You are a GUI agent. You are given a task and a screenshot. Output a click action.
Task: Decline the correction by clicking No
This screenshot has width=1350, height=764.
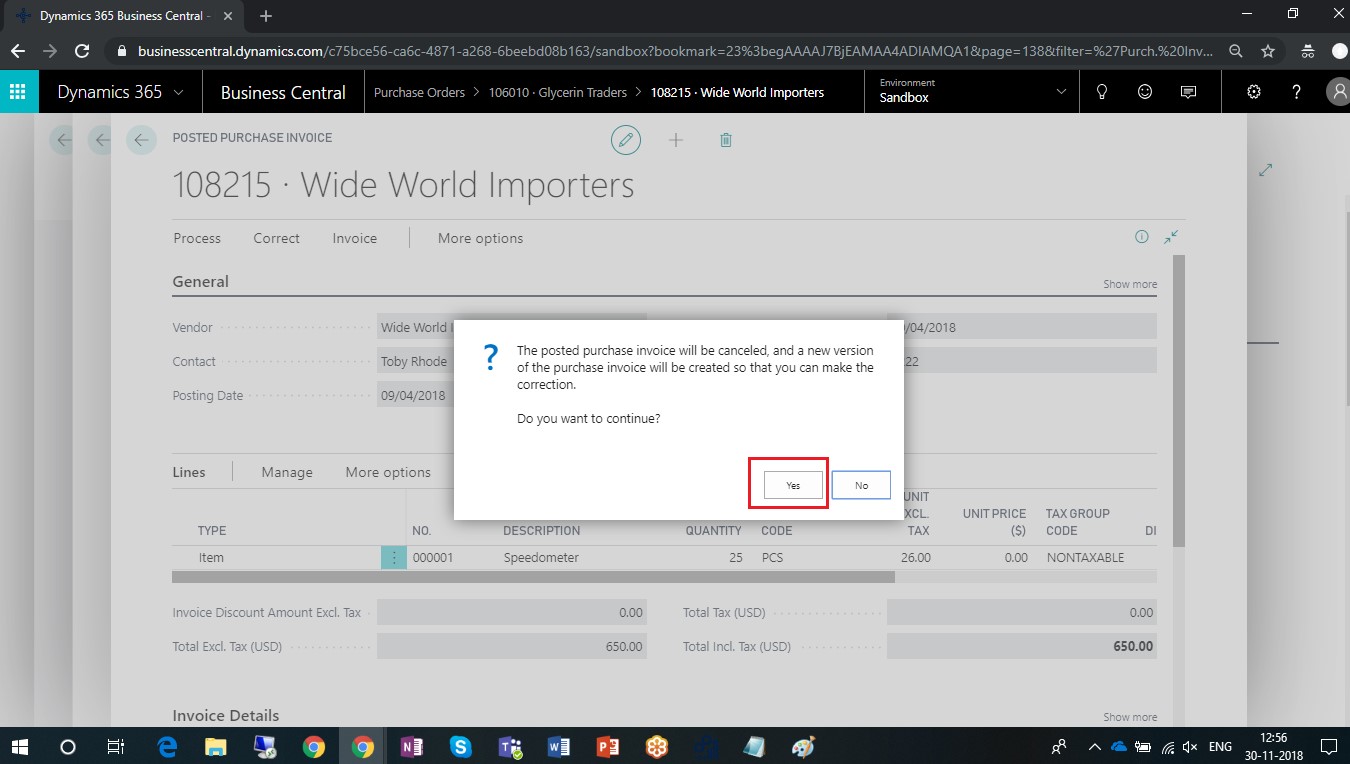(861, 485)
